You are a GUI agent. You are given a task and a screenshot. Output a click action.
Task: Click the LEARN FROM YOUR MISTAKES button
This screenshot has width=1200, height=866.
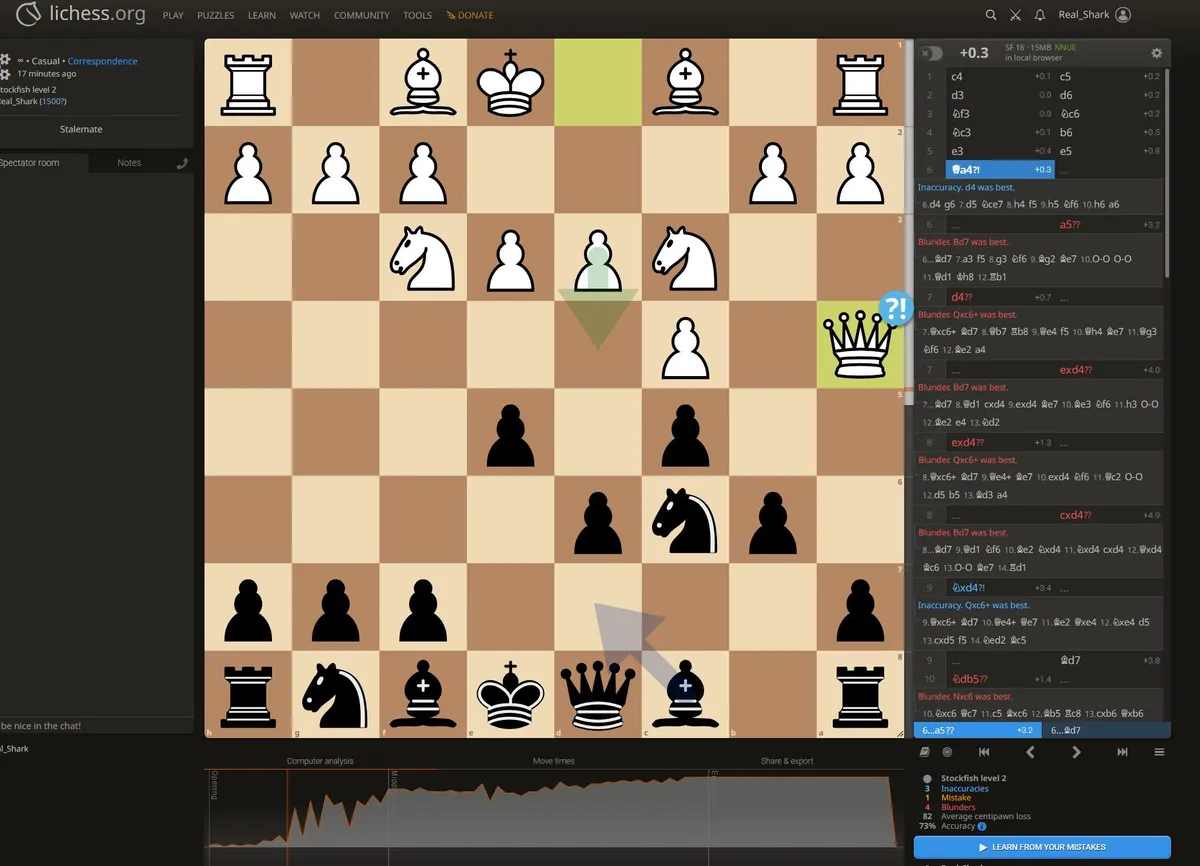click(1043, 847)
